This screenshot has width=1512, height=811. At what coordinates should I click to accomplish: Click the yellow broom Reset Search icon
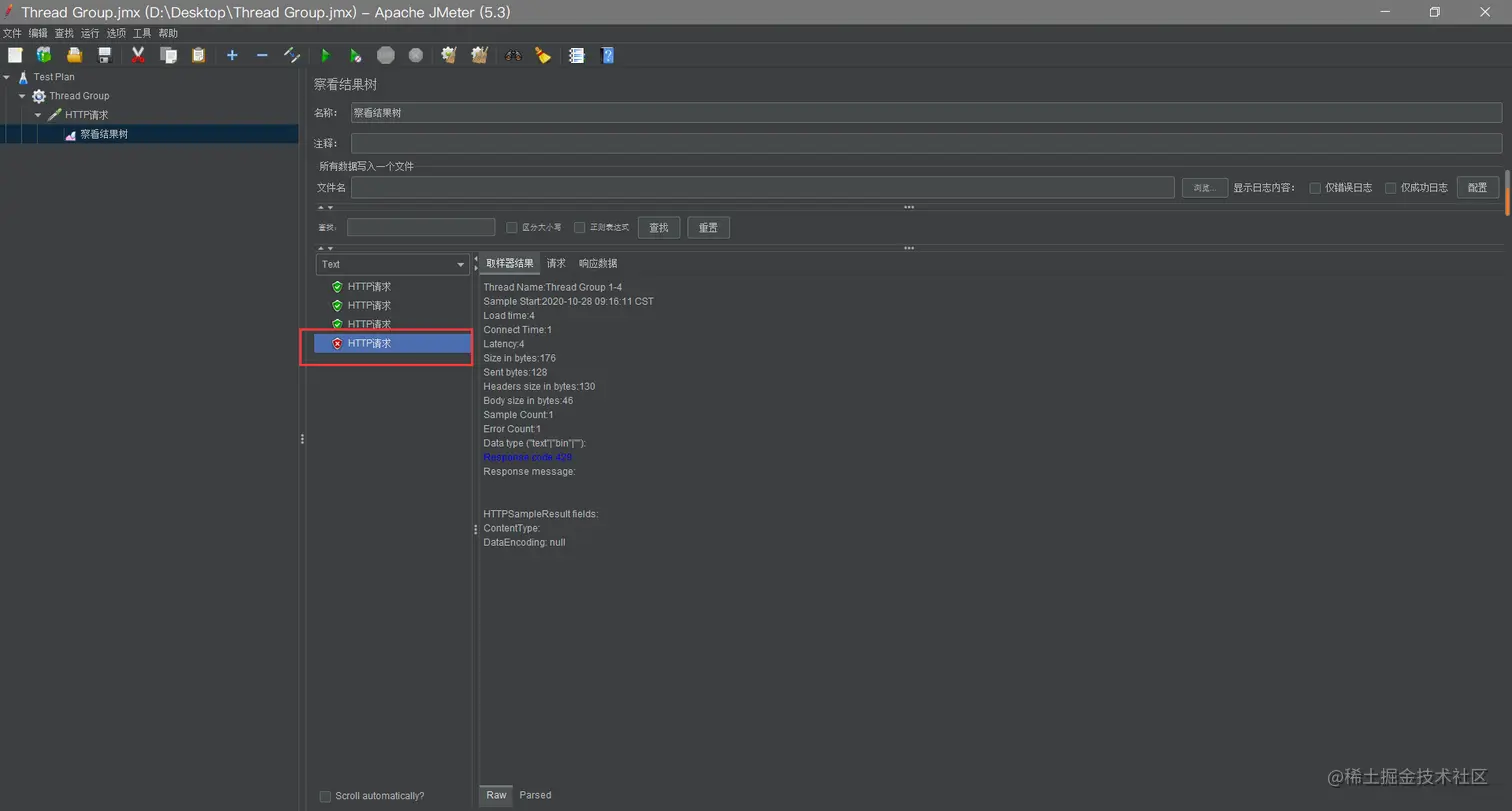[x=543, y=55]
